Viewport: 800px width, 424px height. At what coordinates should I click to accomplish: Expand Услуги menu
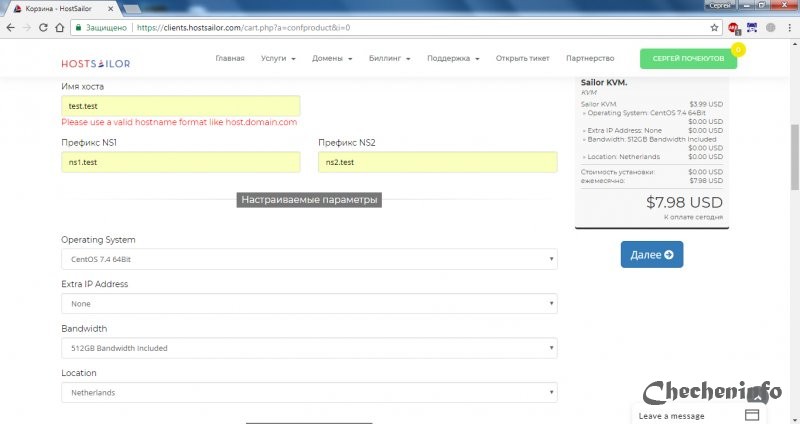278,58
